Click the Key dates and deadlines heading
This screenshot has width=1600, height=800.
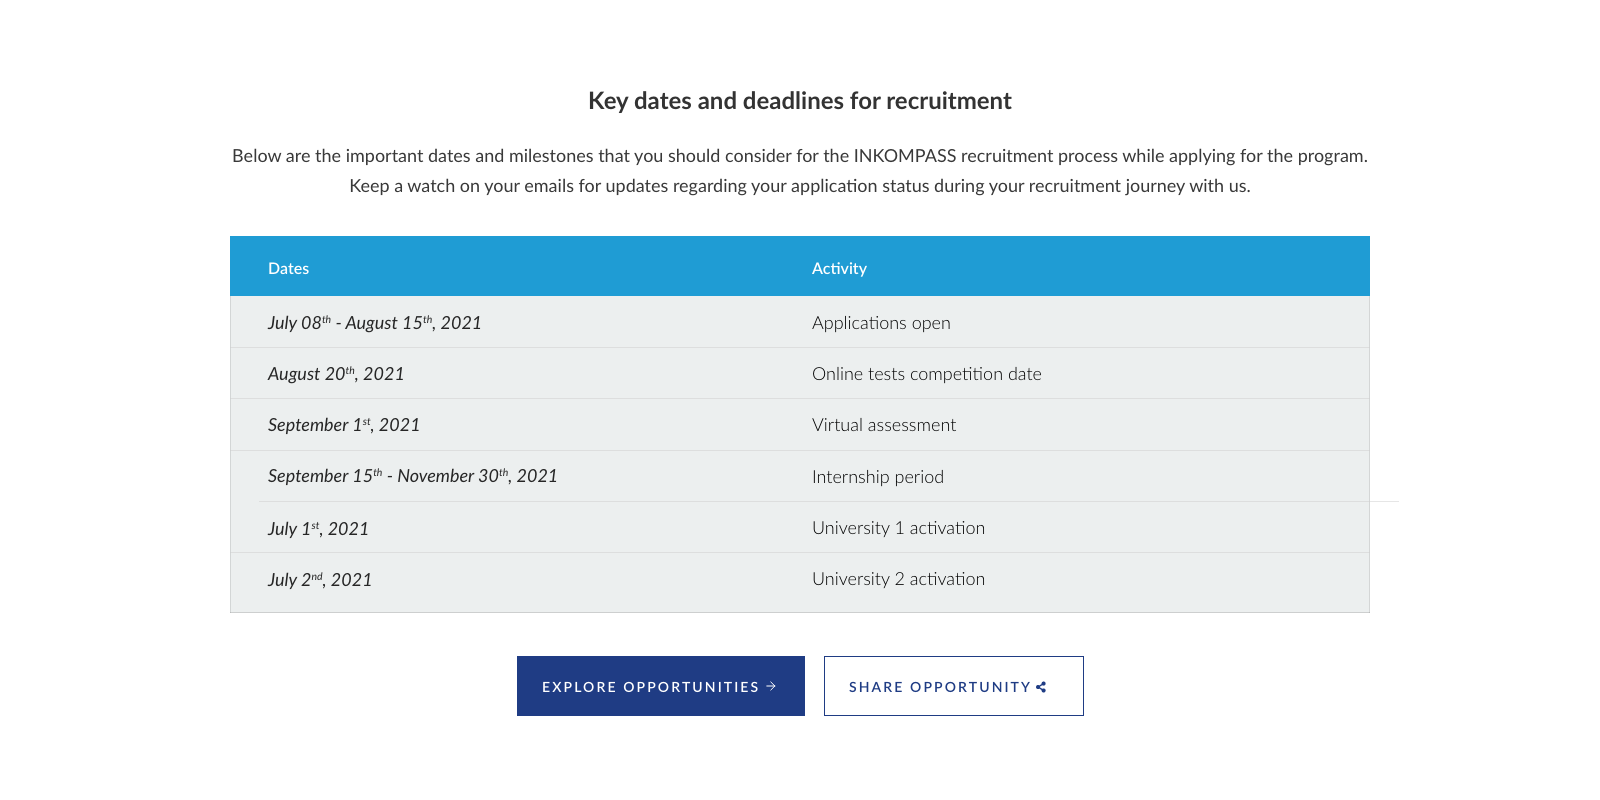coord(799,101)
